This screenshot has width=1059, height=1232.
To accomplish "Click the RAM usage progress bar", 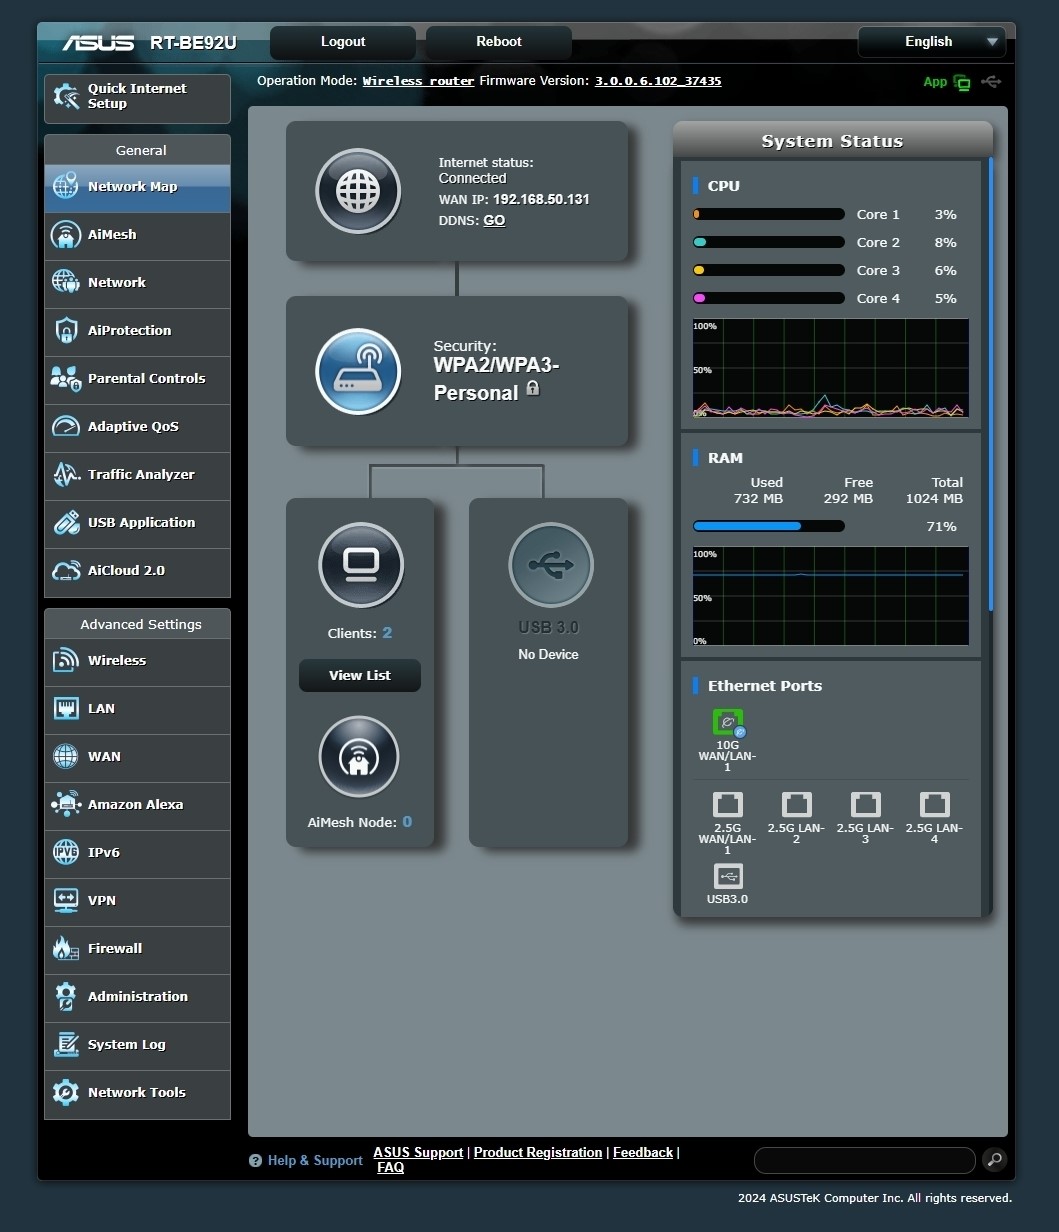I will point(769,526).
